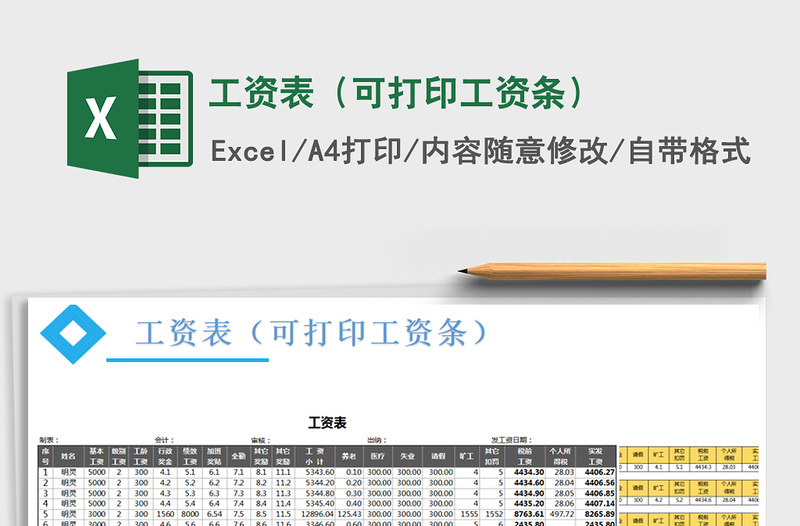The width and height of the screenshot is (800, 526).
Task: Click the cell with value 5345.40
Action: (x=315, y=504)
